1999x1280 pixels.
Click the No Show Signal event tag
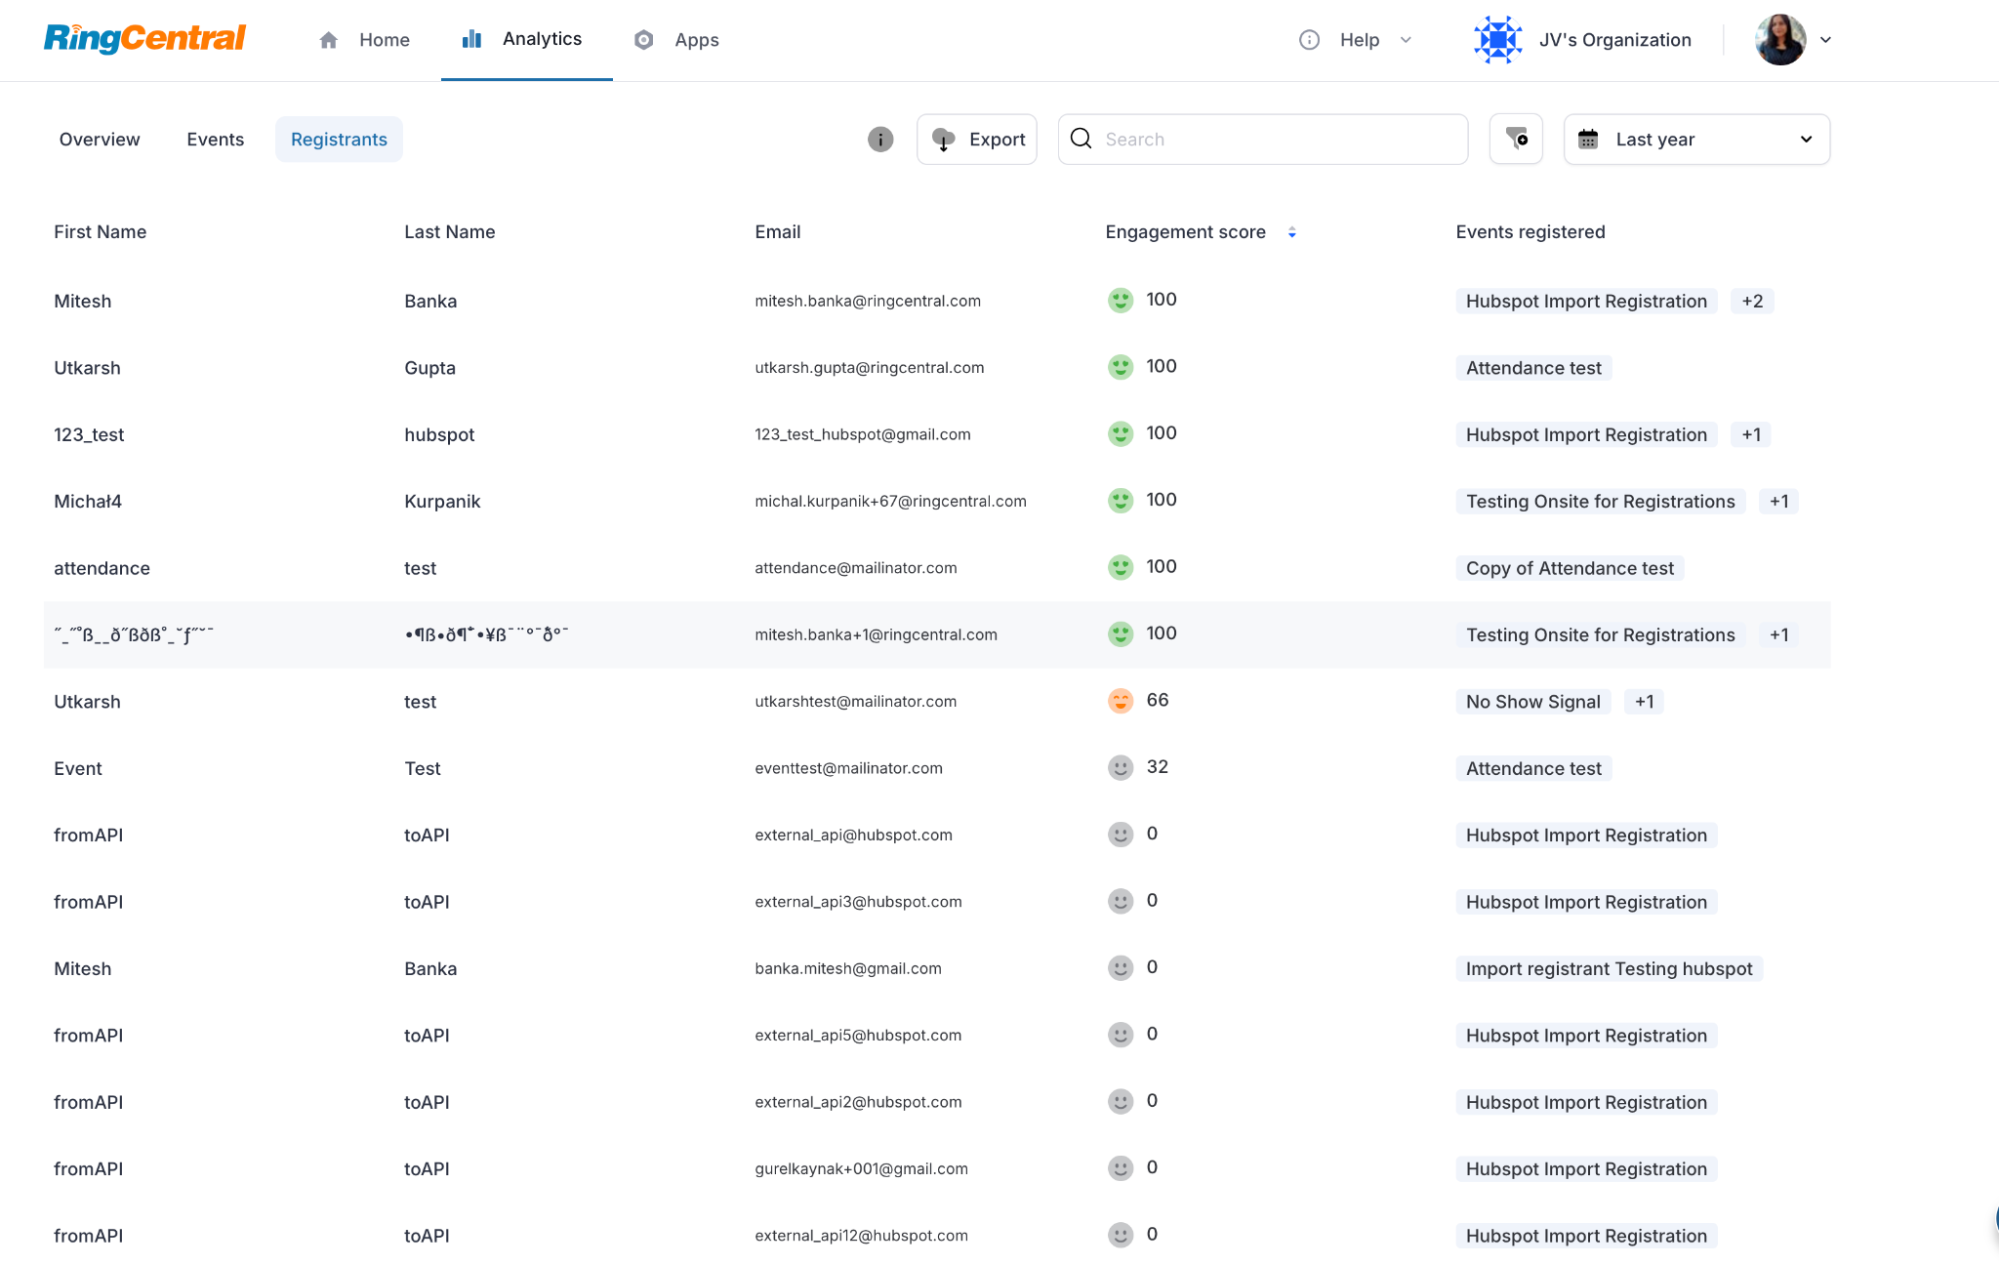[x=1532, y=702]
